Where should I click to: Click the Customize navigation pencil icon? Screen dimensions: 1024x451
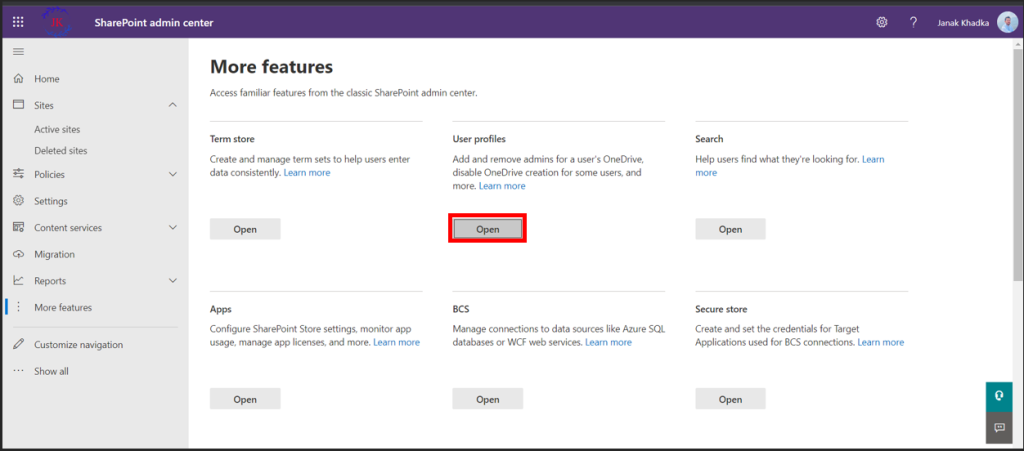pyautogui.click(x=18, y=344)
